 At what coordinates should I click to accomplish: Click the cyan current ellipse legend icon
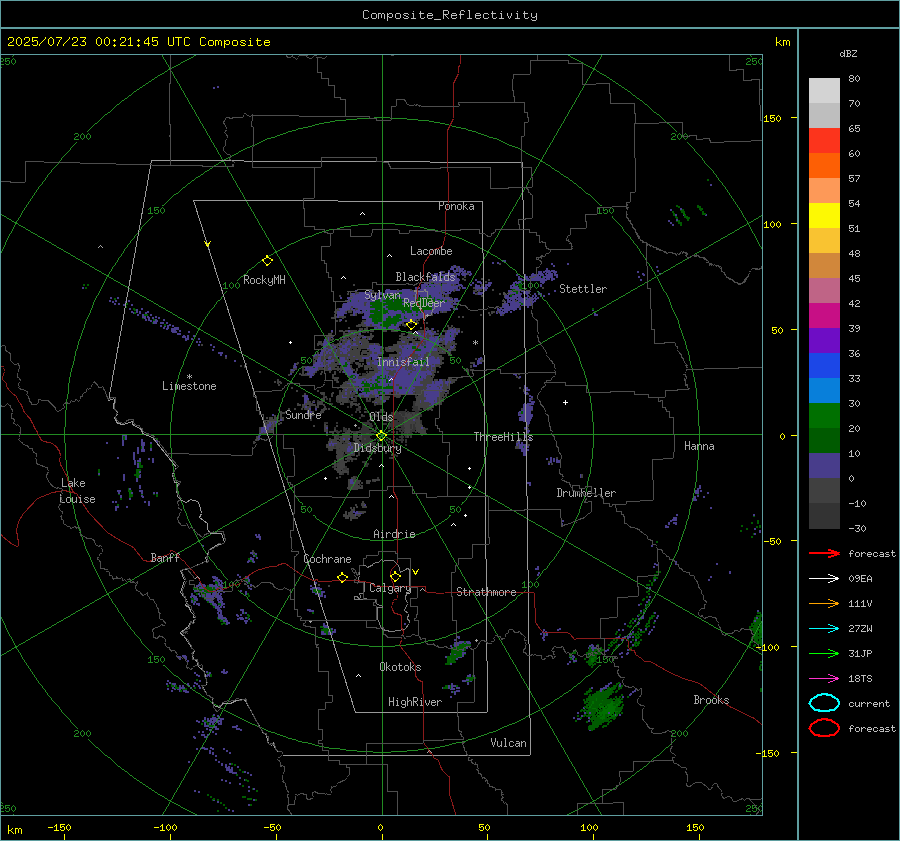824,703
